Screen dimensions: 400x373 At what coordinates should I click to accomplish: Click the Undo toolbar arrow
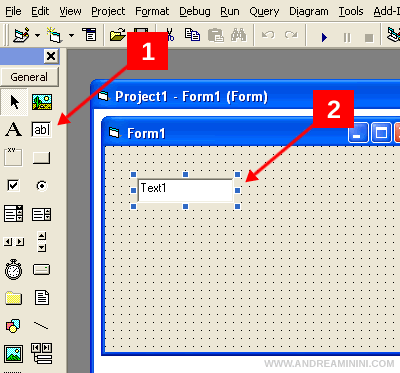pos(268,35)
